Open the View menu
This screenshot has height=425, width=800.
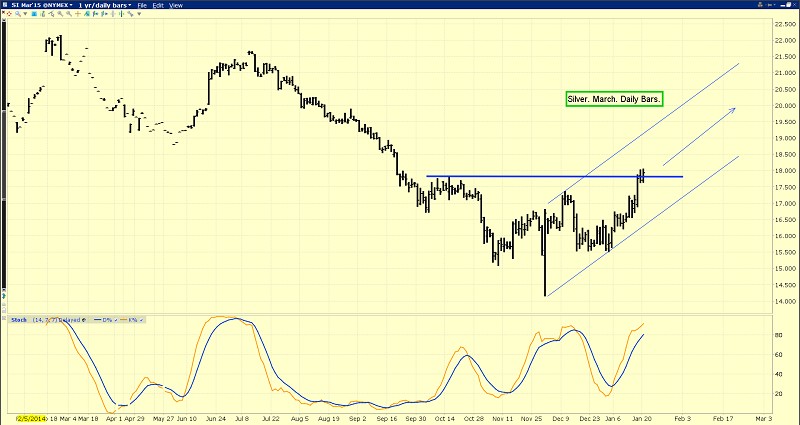click(x=176, y=5)
